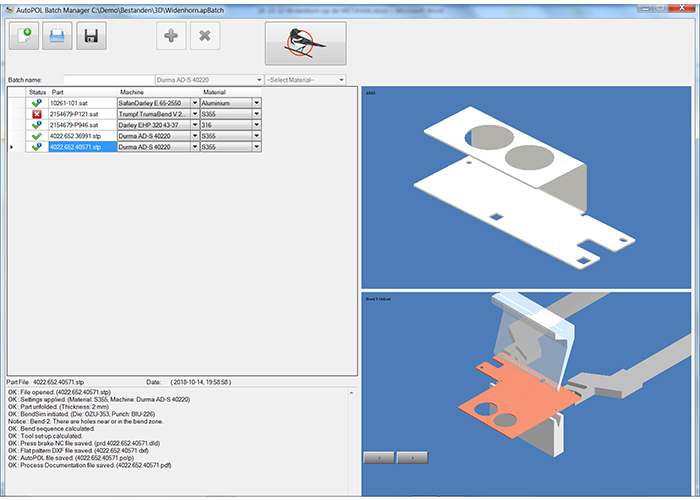Click status icon for 10261-101.sat
This screenshot has height=500, width=700.
[37, 103]
